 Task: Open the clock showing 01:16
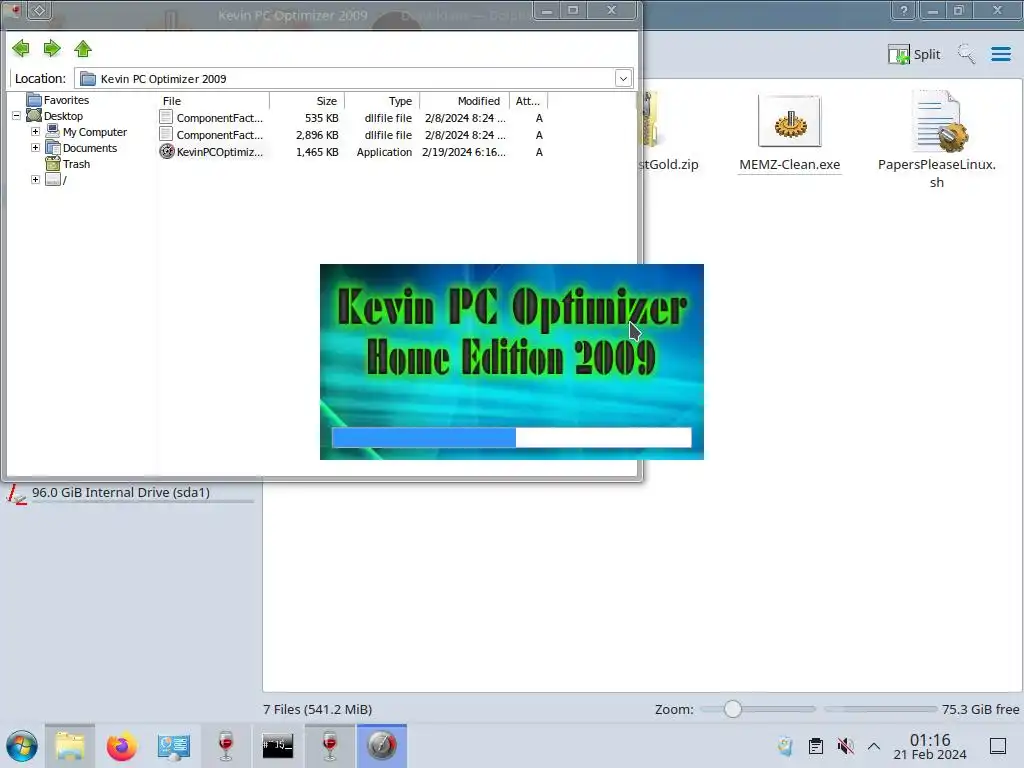point(930,746)
